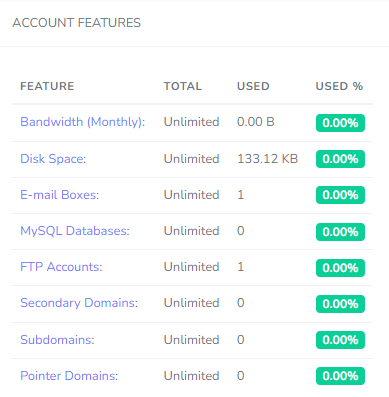Select Unlimited total in MySQL Databases row
389x397 pixels.
191,231
